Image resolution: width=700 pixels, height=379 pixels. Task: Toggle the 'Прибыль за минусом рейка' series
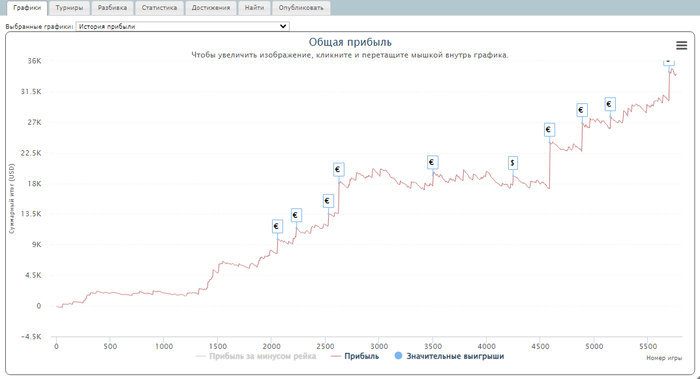pyautogui.click(x=256, y=356)
